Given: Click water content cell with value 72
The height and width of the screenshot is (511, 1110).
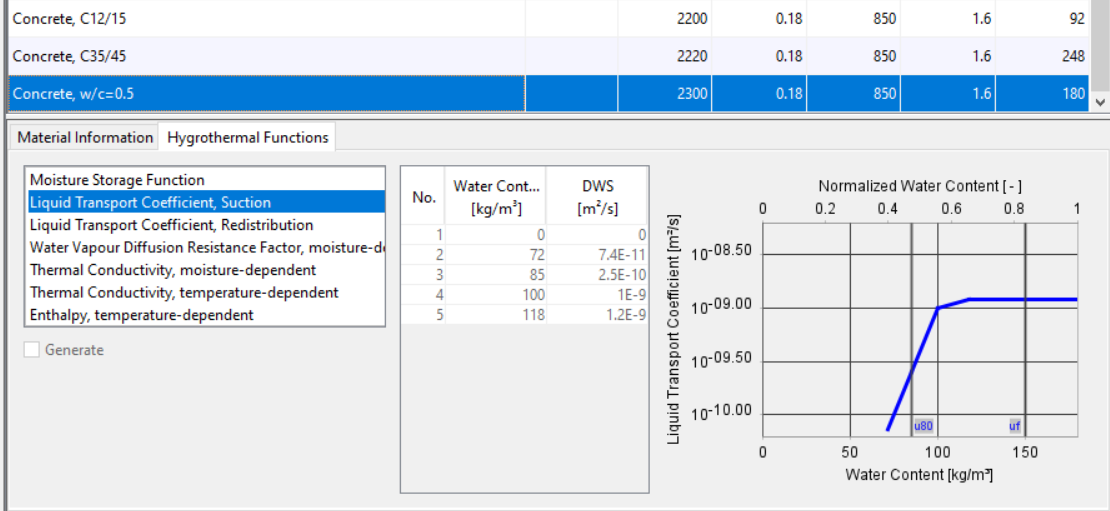Looking at the screenshot, I should pyautogui.click(x=496, y=255).
